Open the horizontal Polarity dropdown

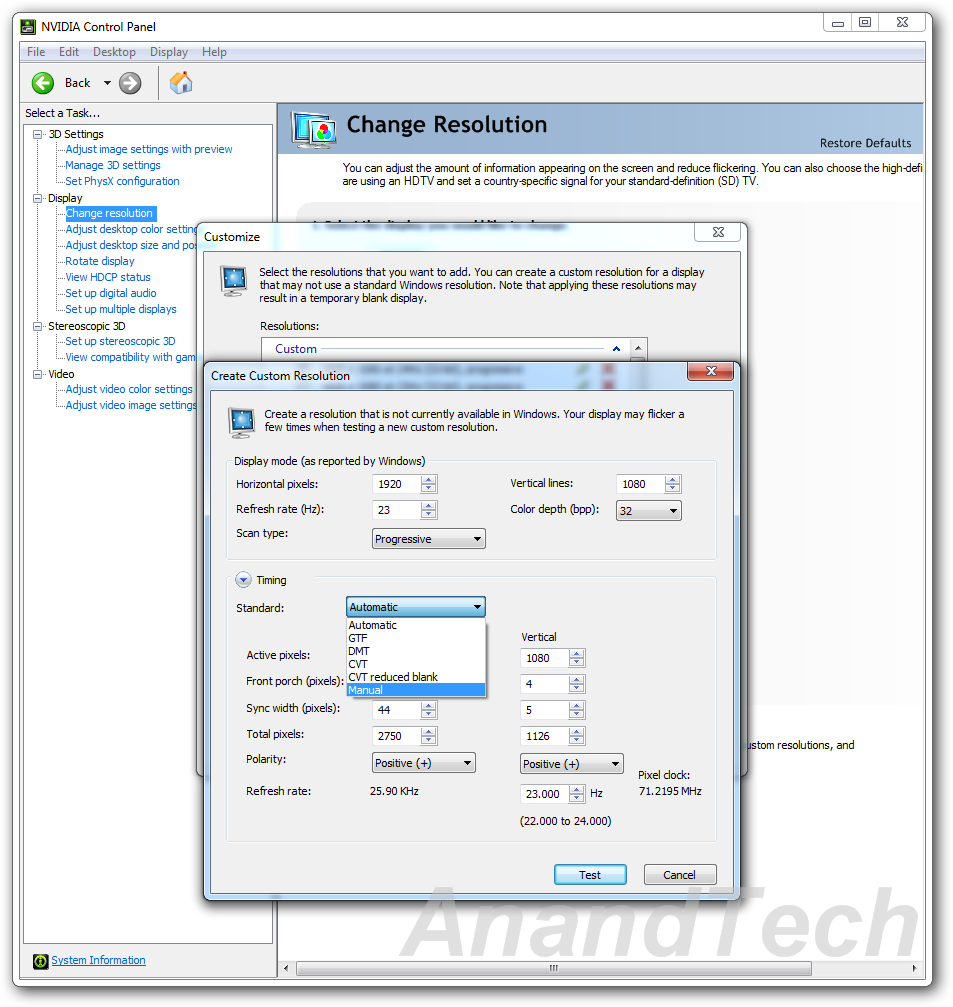424,763
